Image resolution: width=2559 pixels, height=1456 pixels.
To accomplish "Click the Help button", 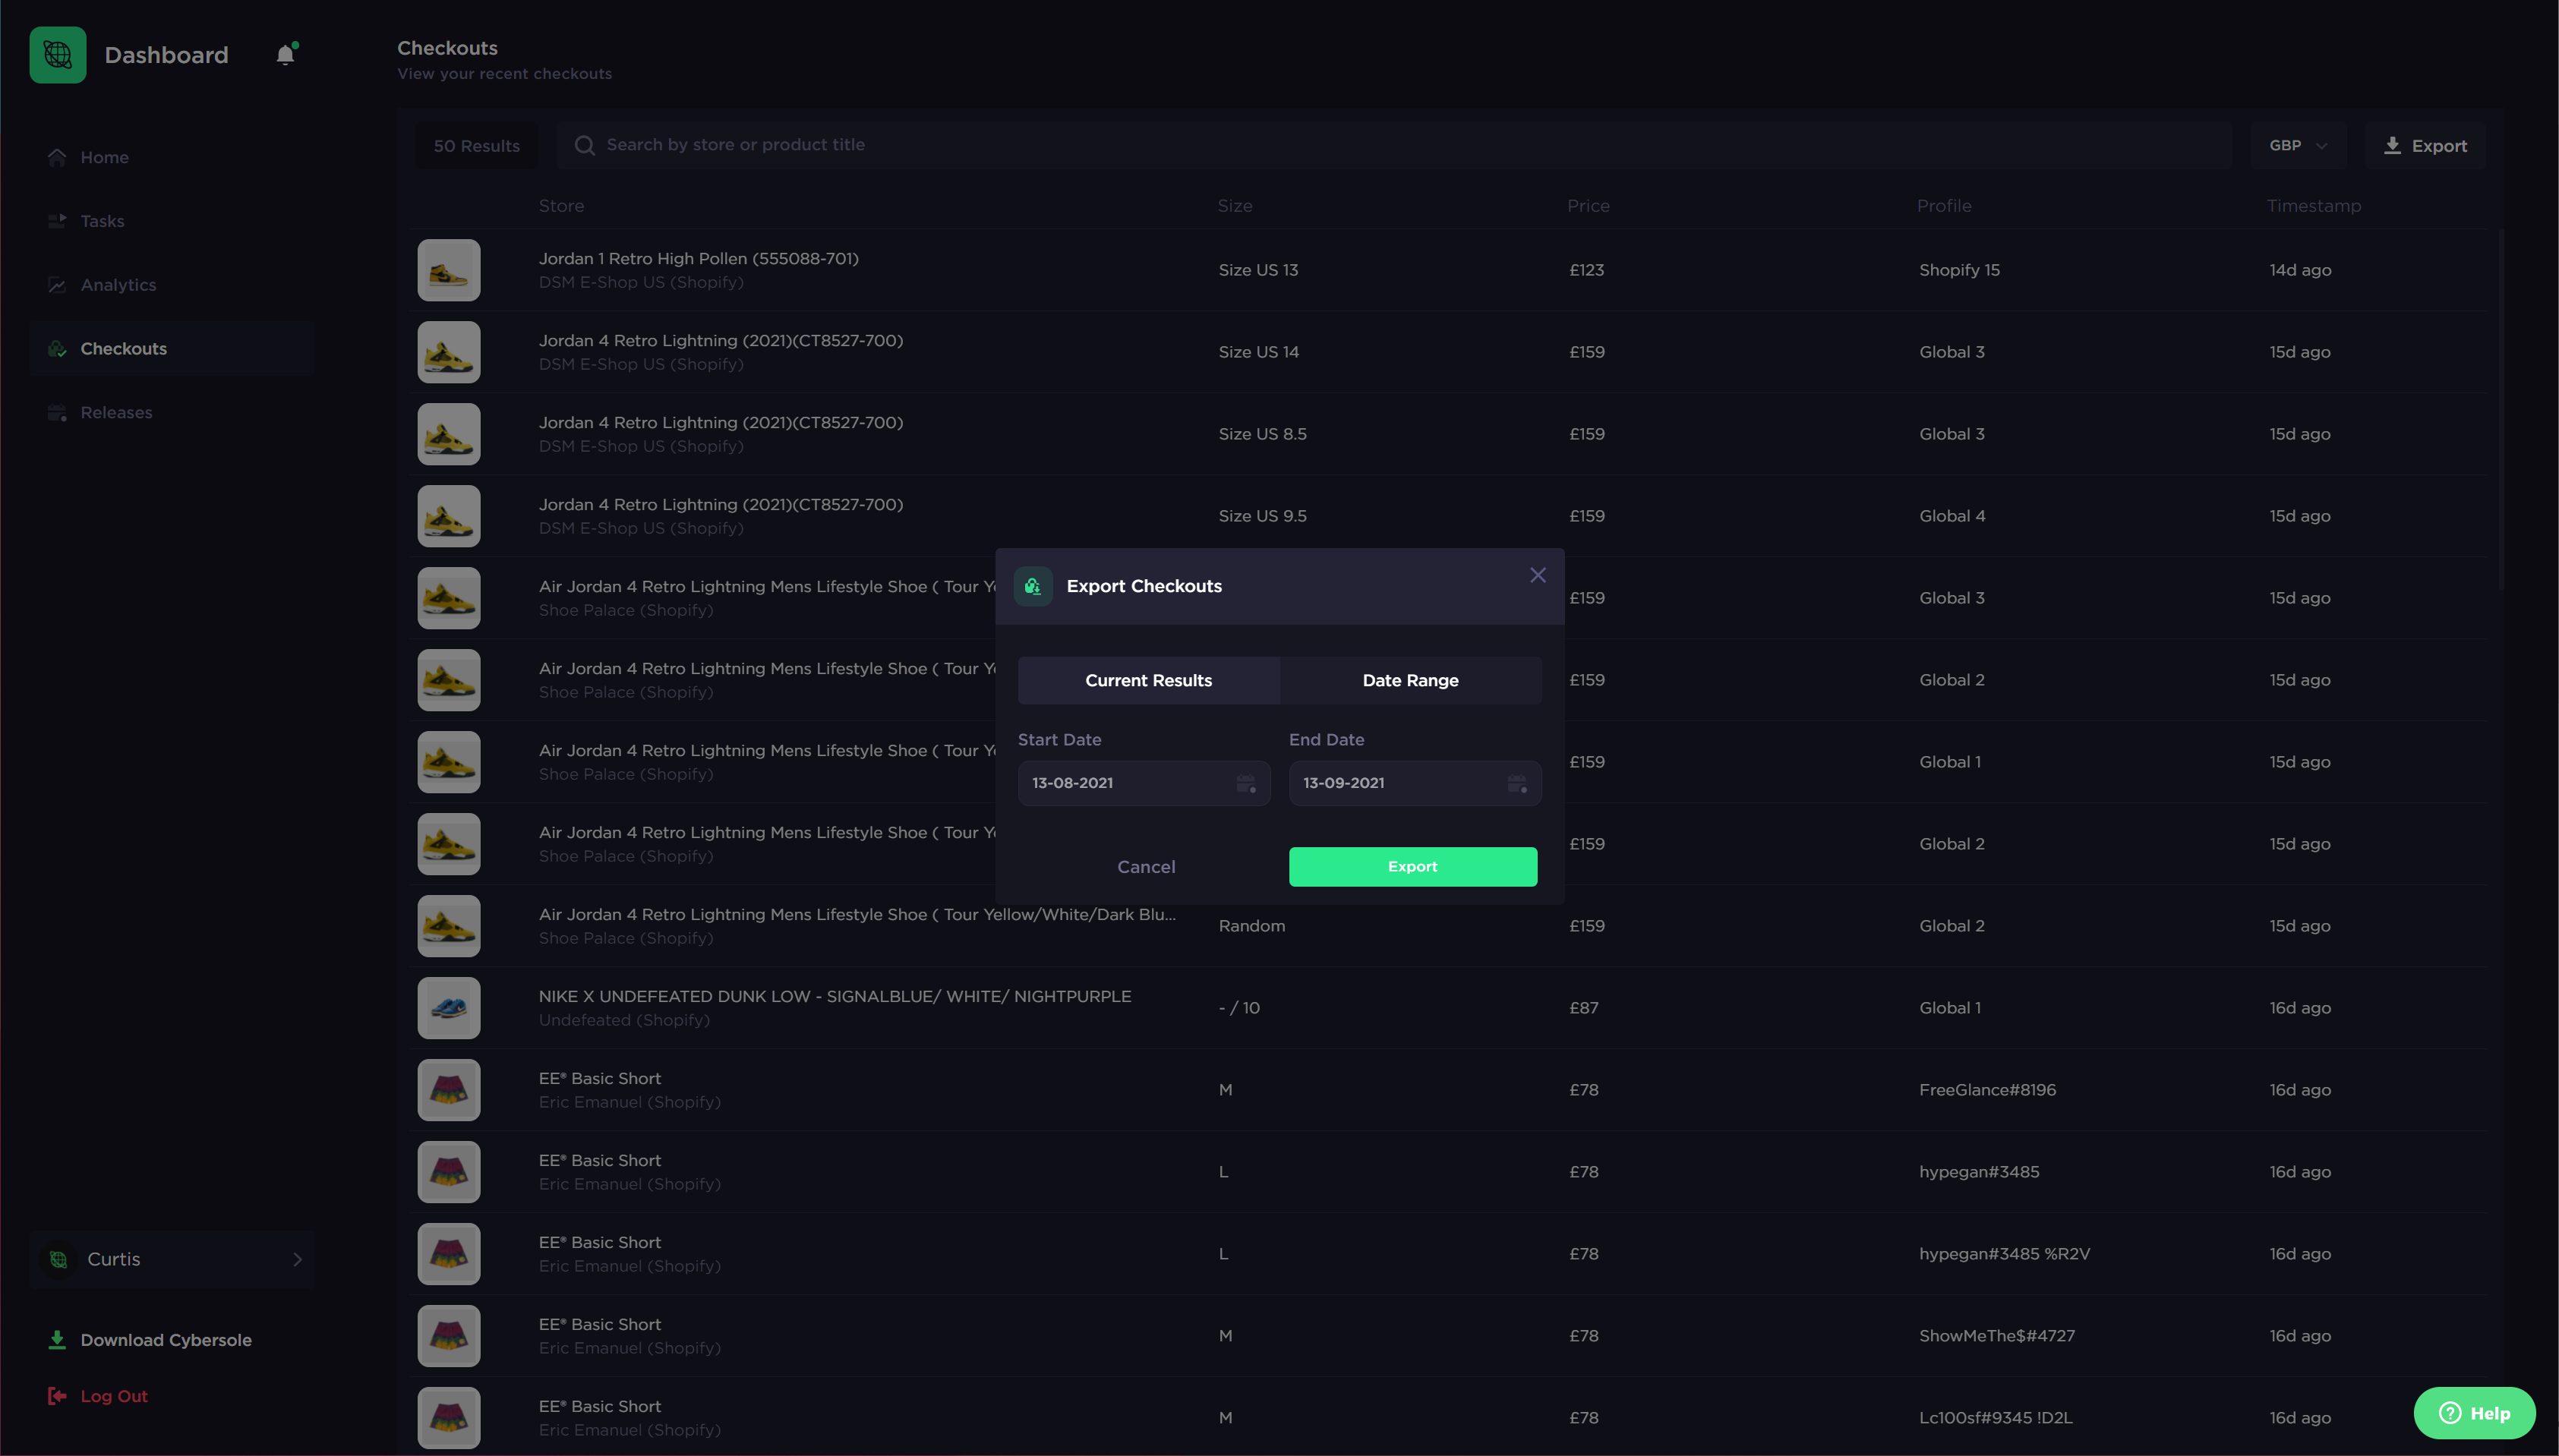I will [2474, 1413].
